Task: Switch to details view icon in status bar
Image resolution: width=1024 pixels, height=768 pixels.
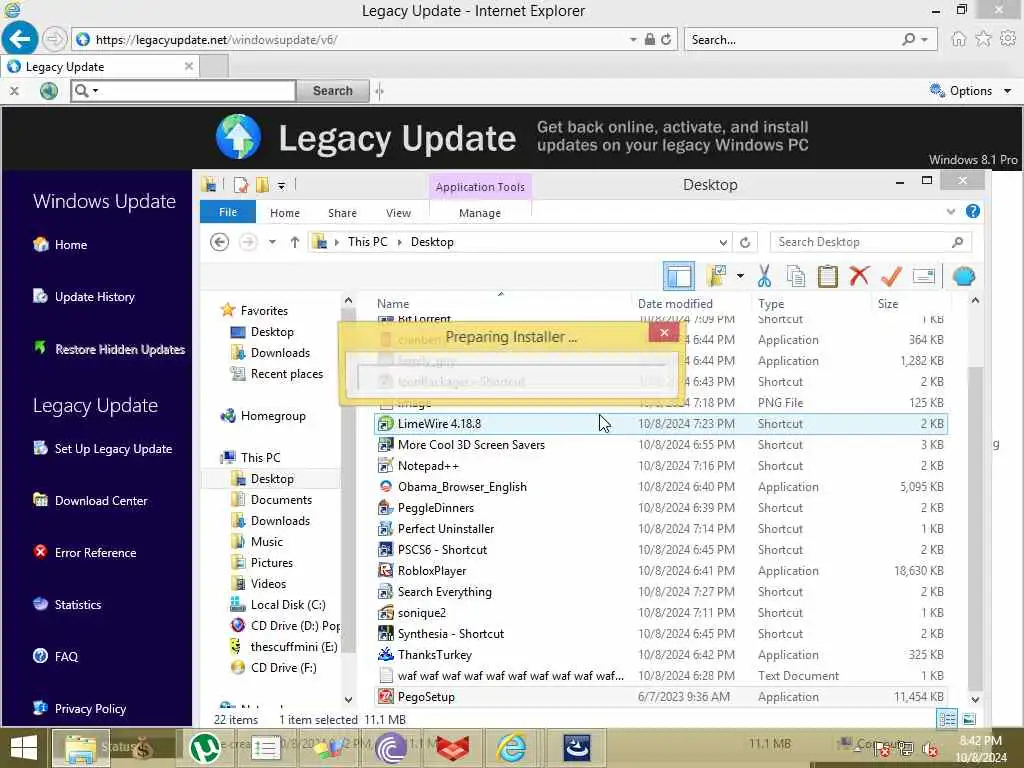Action: (947, 719)
